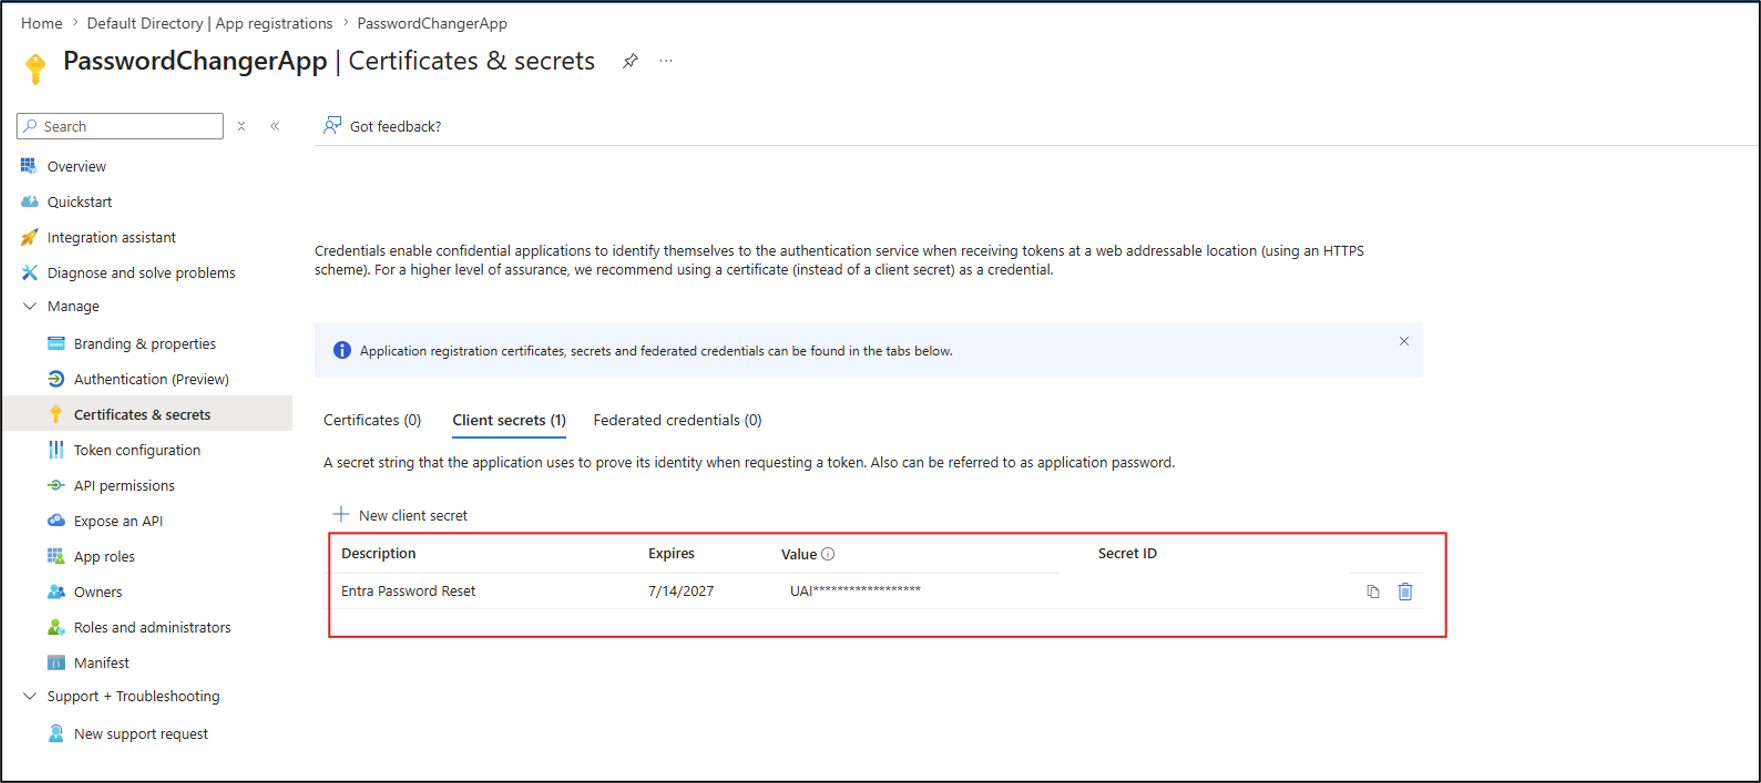Select the Client secrets (1) tab
1761x783 pixels.
click(x=509, y=421)
